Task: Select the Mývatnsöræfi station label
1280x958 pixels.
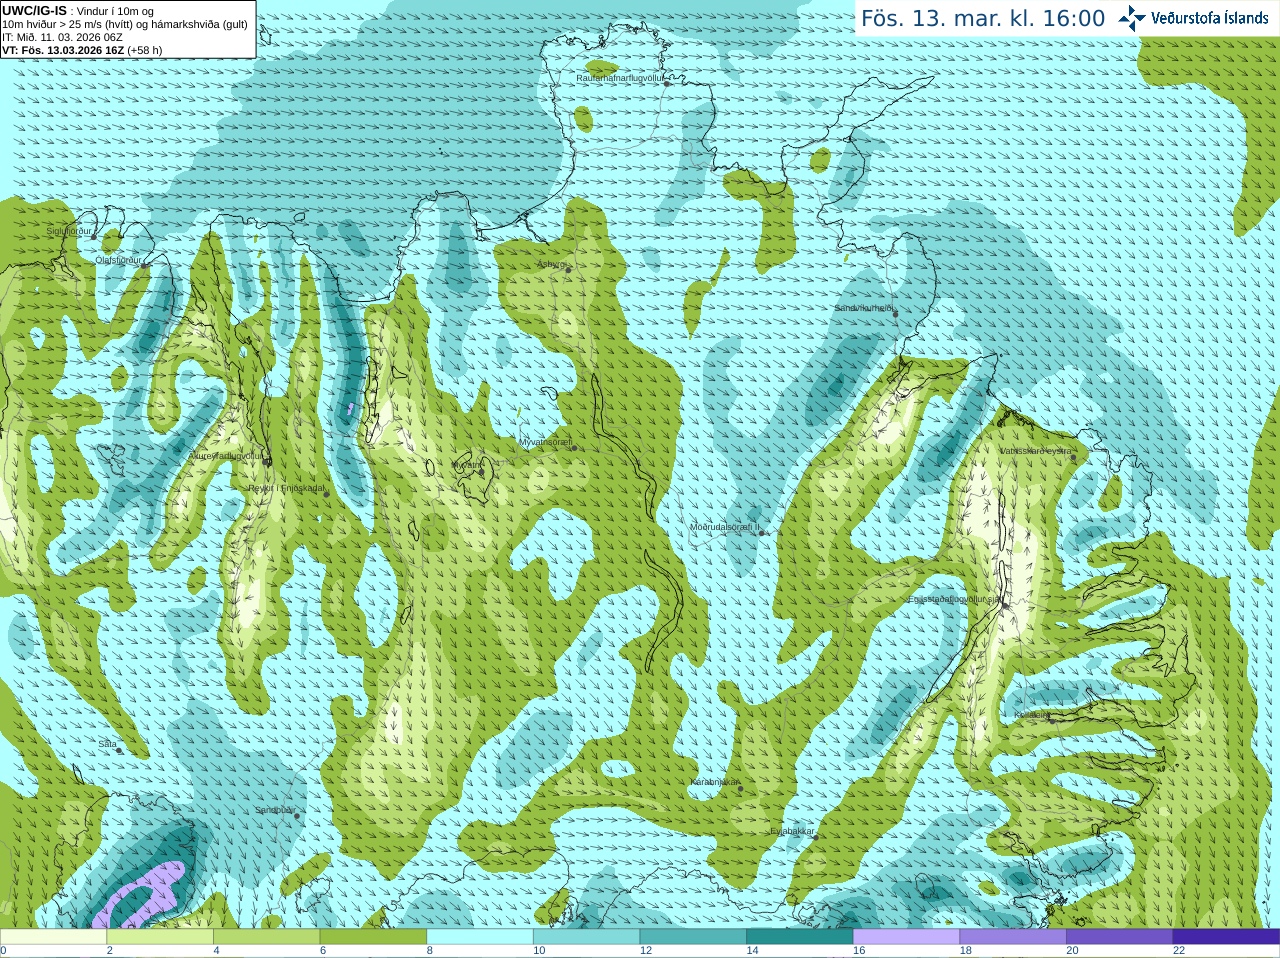Action: [545, 442]
